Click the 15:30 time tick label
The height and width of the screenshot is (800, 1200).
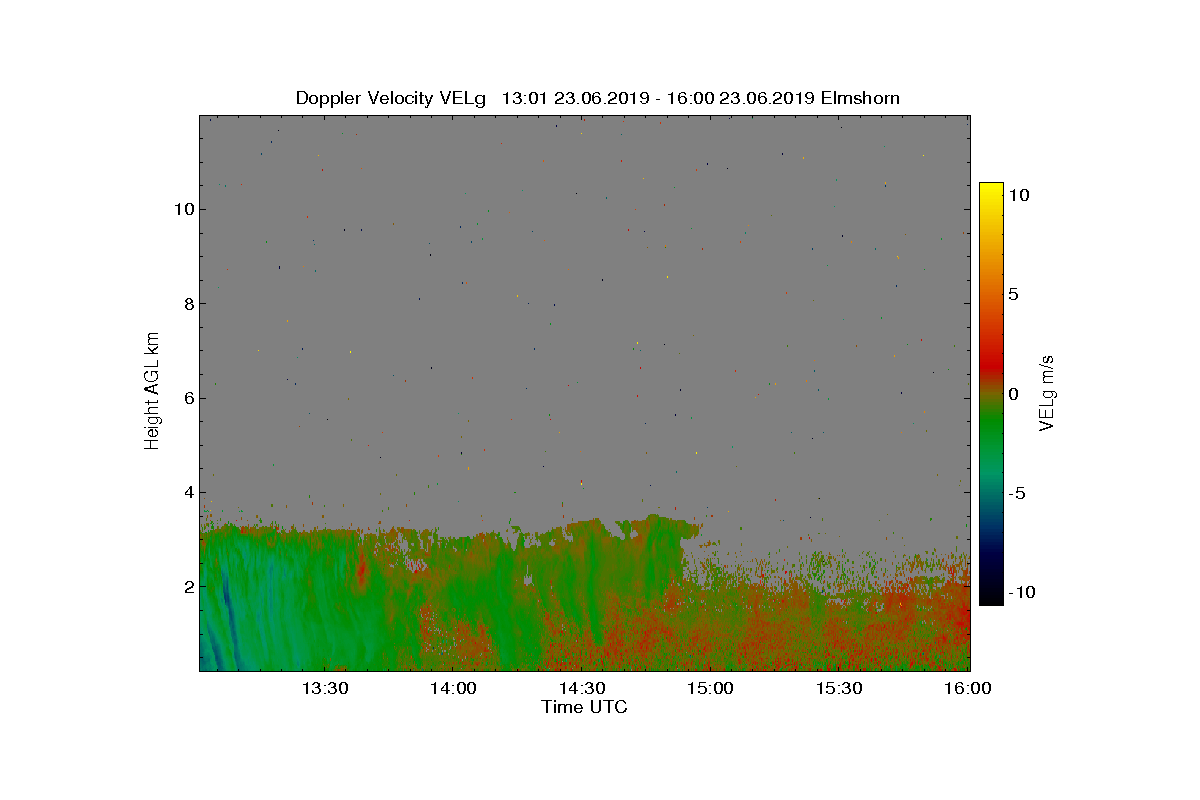[x=840, y=688]
